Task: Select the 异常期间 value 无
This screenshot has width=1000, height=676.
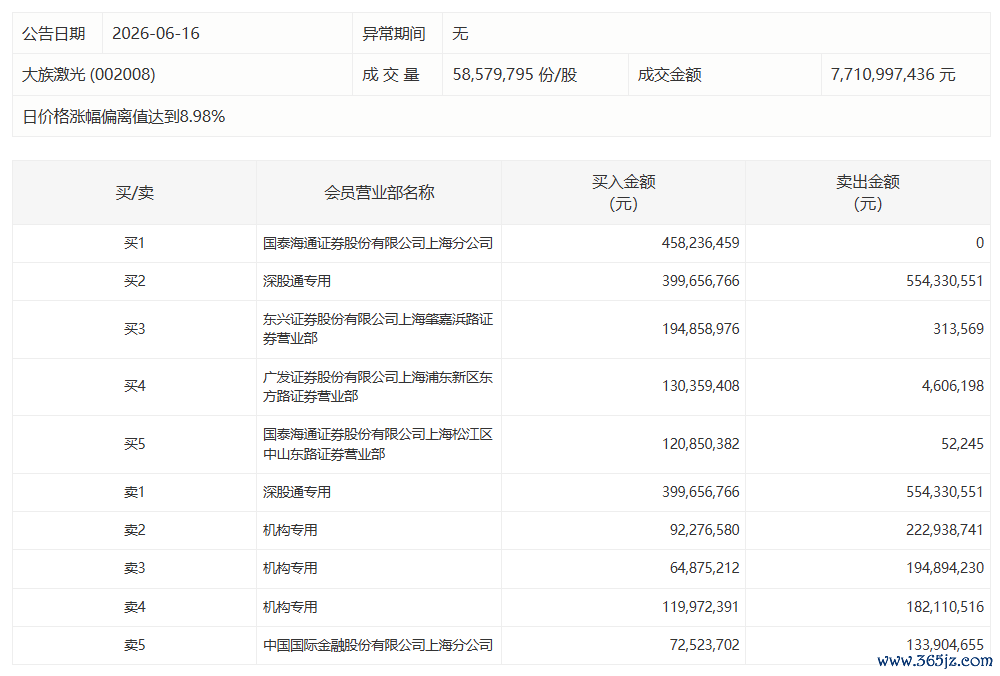Action: click(x=460, y=33)
